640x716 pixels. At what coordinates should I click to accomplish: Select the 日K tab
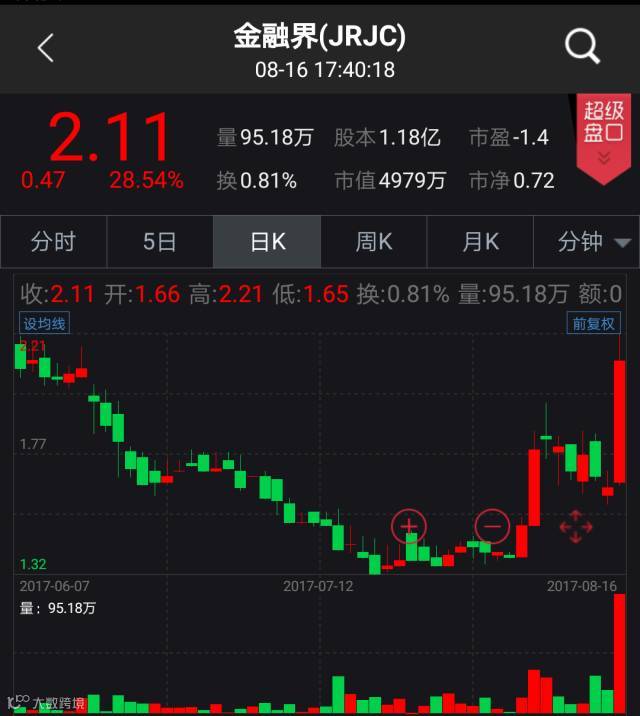[x=267, y=242]
